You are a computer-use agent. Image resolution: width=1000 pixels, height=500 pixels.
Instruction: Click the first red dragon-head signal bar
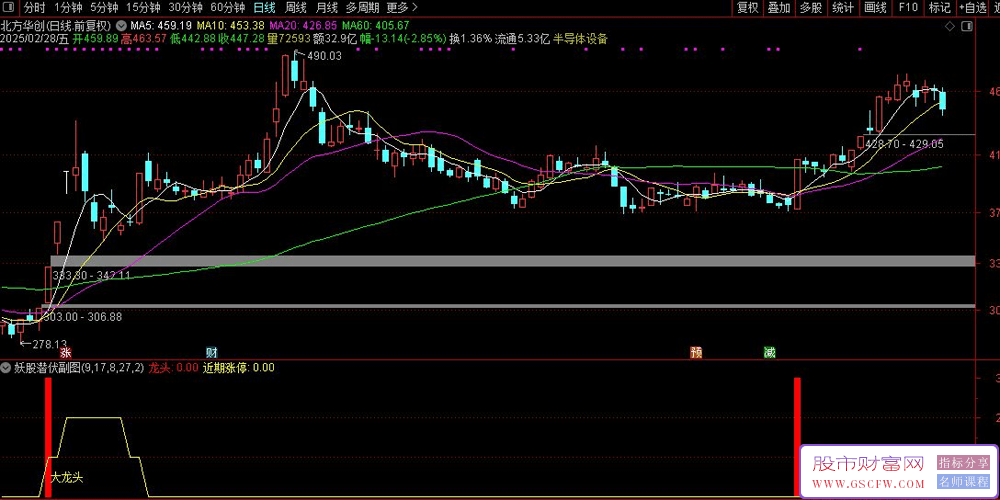(48, 437)
